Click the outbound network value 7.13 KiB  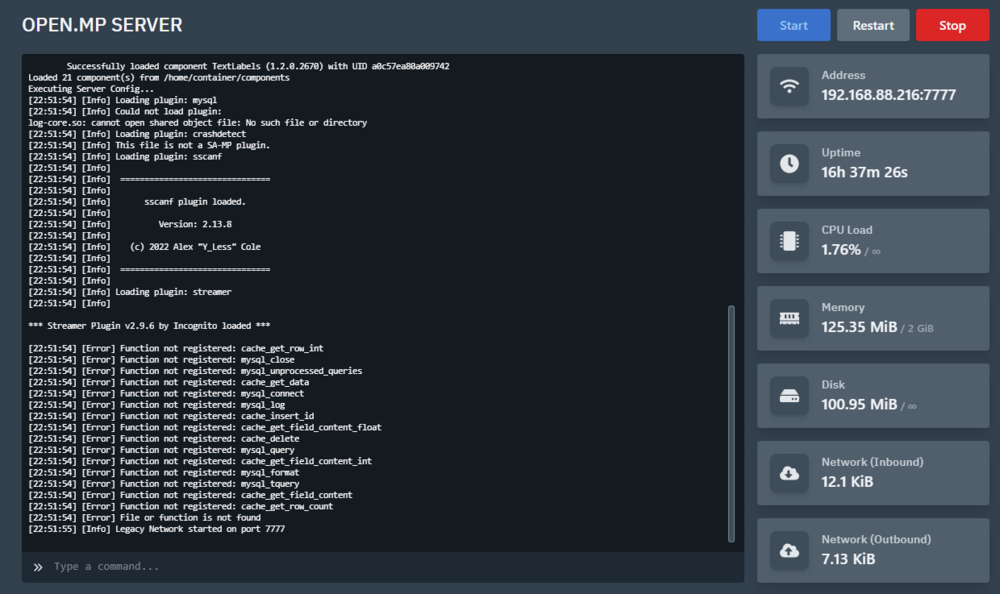848,559
